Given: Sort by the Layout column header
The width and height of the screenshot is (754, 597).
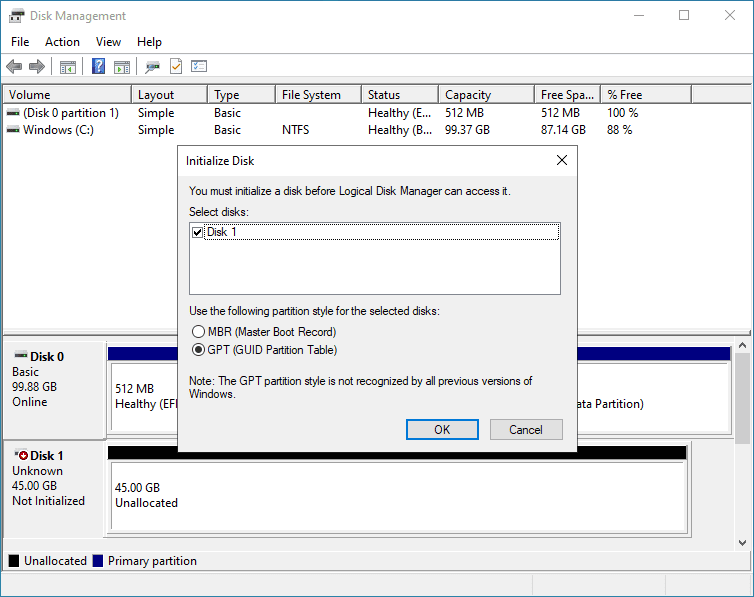Looking at the screenshot, I should (169, 95).
